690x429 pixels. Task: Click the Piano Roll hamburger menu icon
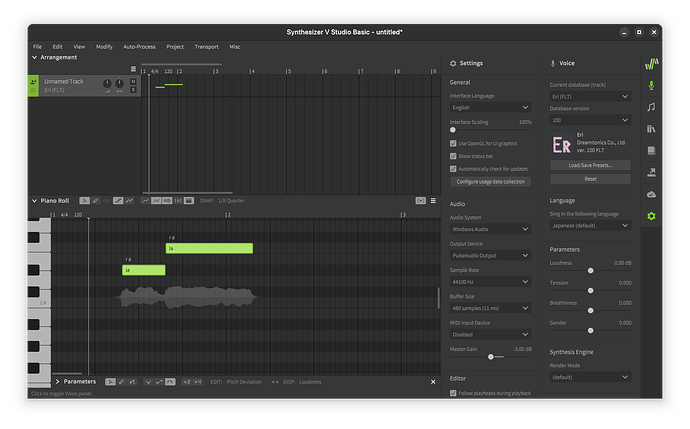[433, 201]
